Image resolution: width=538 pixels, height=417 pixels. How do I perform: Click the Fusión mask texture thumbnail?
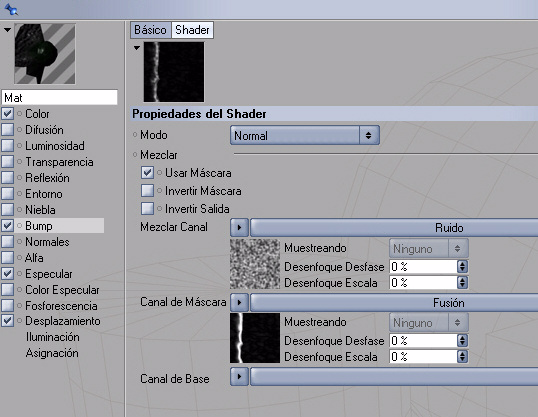(x=255, y=338)
